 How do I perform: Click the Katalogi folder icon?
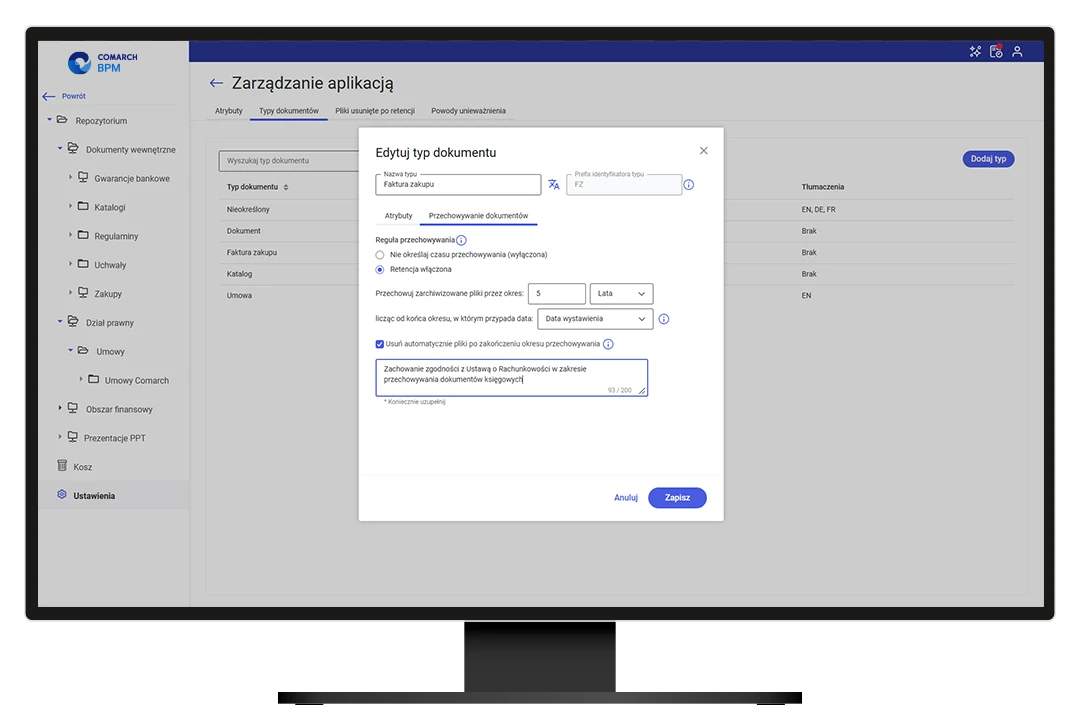coord(83,206)
